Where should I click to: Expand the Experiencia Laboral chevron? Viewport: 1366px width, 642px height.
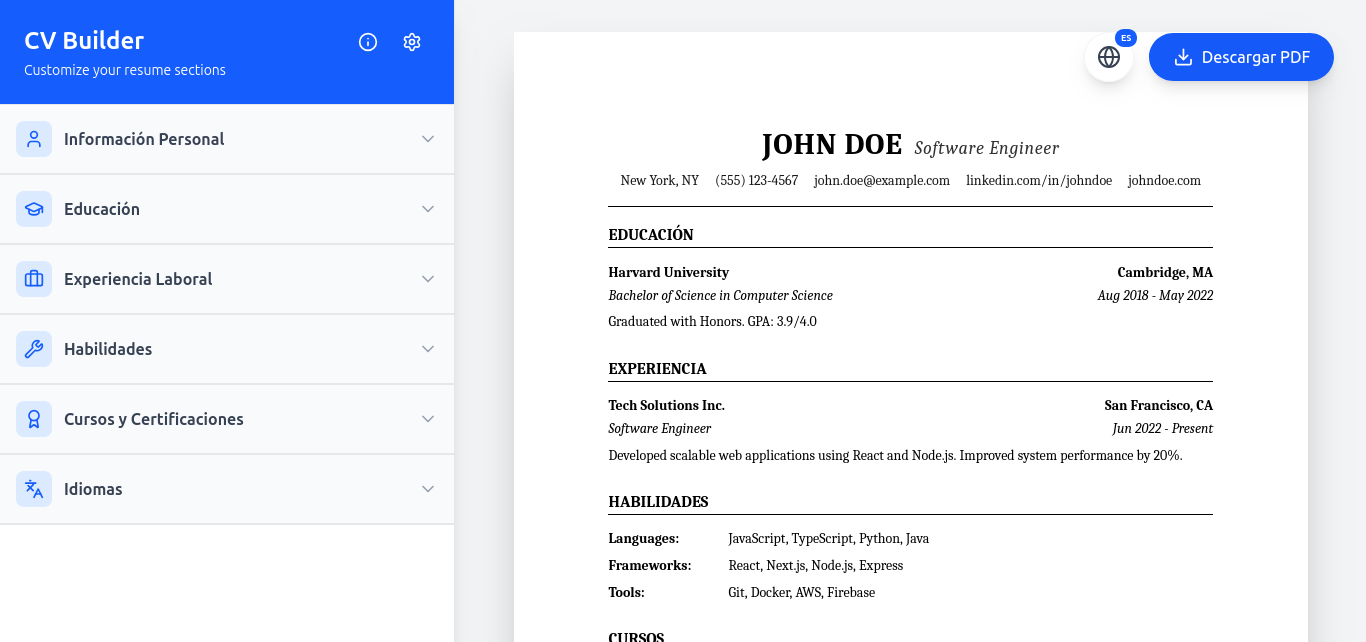[x=428, y=279]
